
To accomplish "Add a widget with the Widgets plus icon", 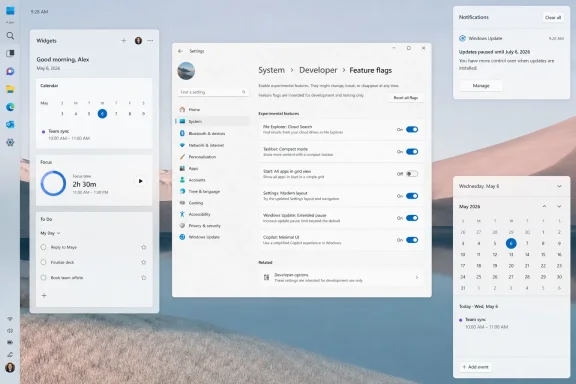I will click(123, 40).
